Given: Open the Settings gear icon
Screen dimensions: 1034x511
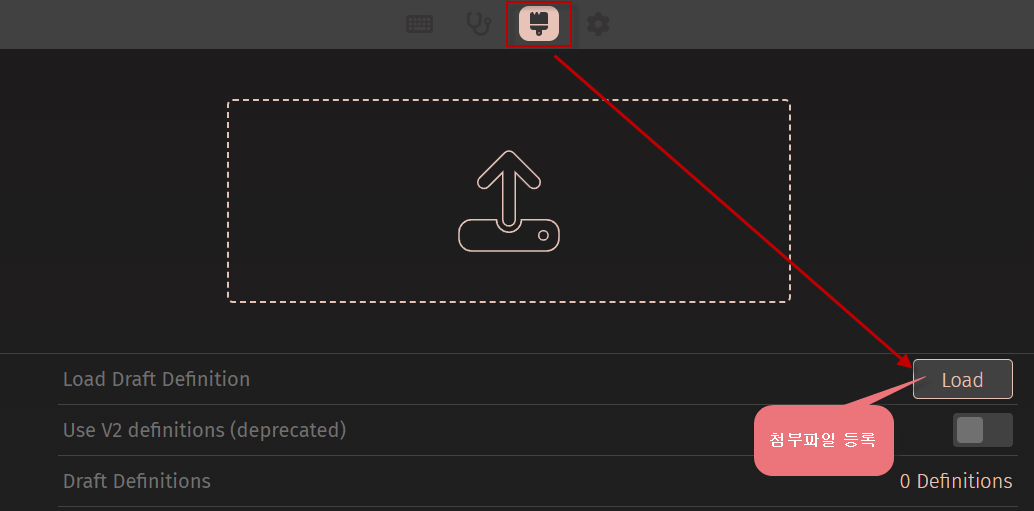Looking at the screenshot, I should pos(598,24).
